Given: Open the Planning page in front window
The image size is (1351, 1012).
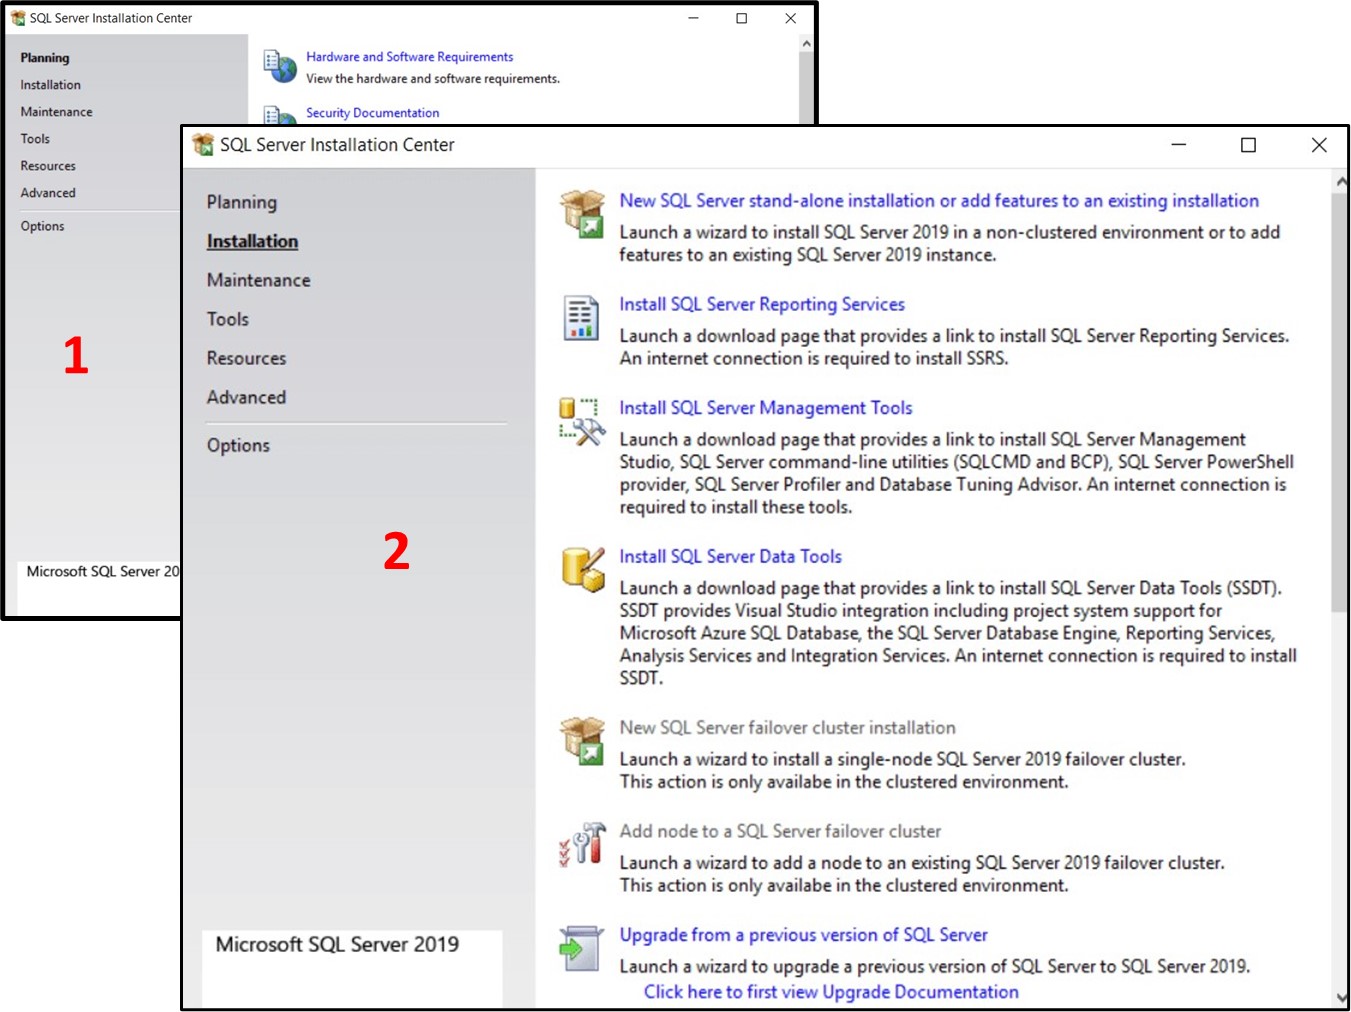Looking at the screenshot, I should tap(242, 202).
